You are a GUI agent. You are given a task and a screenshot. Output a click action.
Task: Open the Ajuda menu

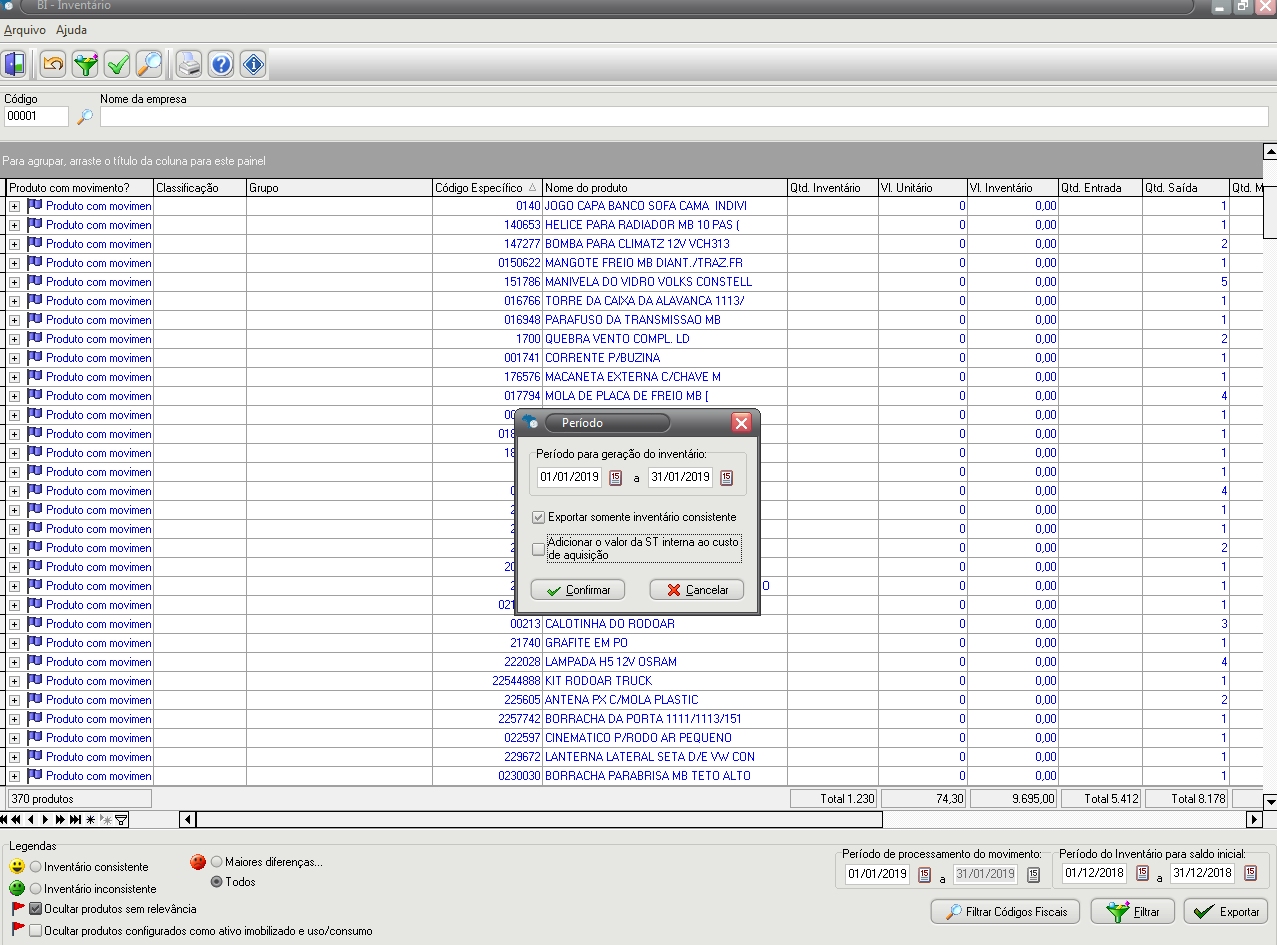71,30
